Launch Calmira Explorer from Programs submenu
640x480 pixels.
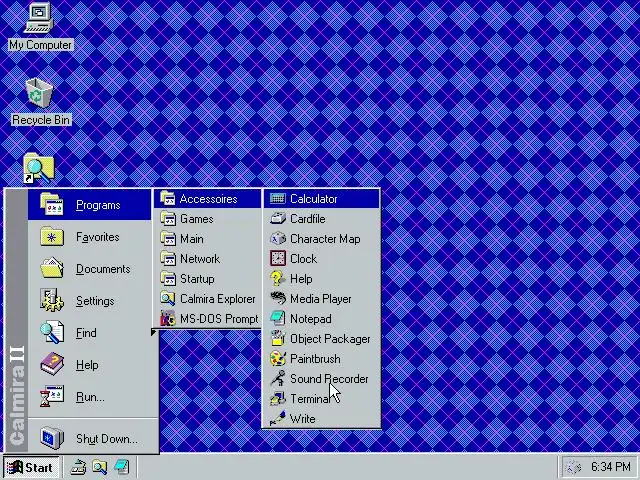click(x=208, y=299)
